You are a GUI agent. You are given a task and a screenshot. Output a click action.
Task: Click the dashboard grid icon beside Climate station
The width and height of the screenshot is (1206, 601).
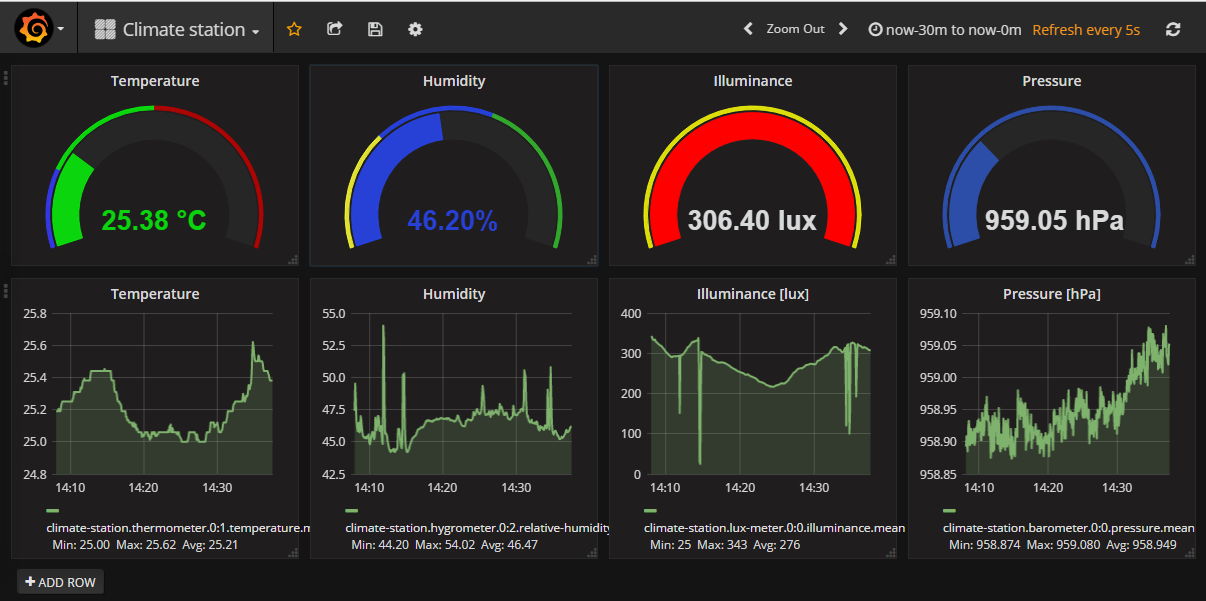tap(104, 28)
